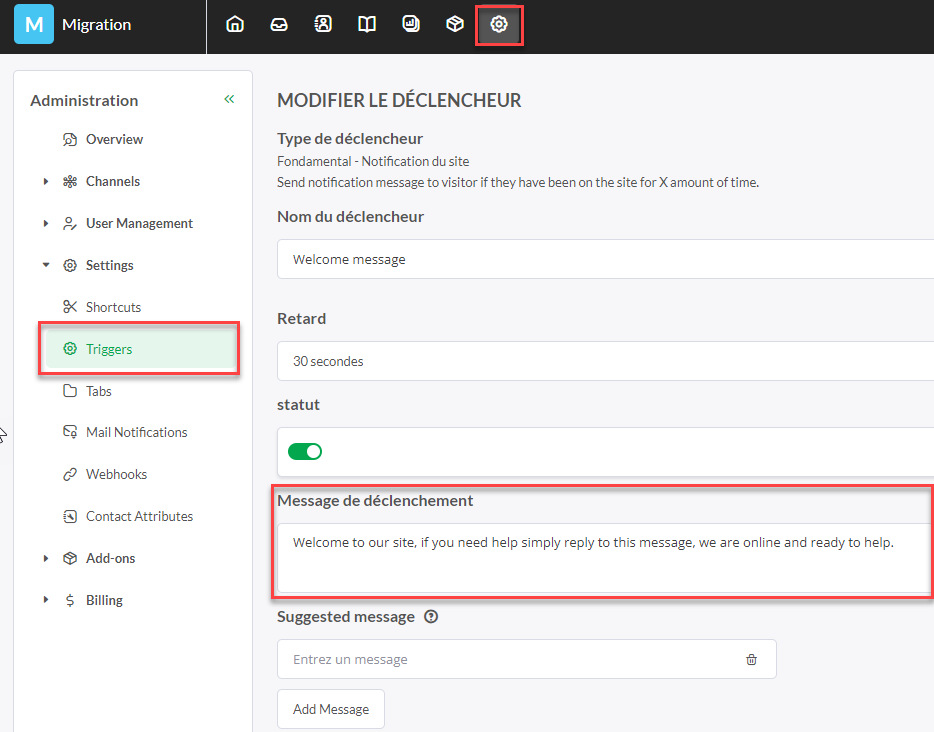Click the Add-ons section label in sidebar

coord(110,559)
